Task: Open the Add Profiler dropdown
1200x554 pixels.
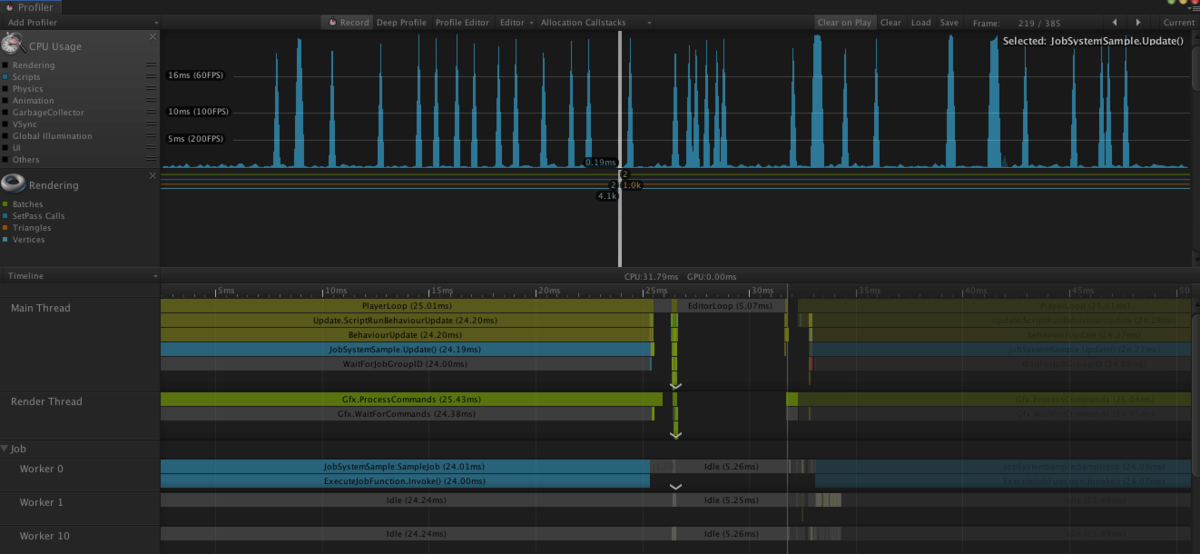Action: pyautogui.click(x=81, y=22)
